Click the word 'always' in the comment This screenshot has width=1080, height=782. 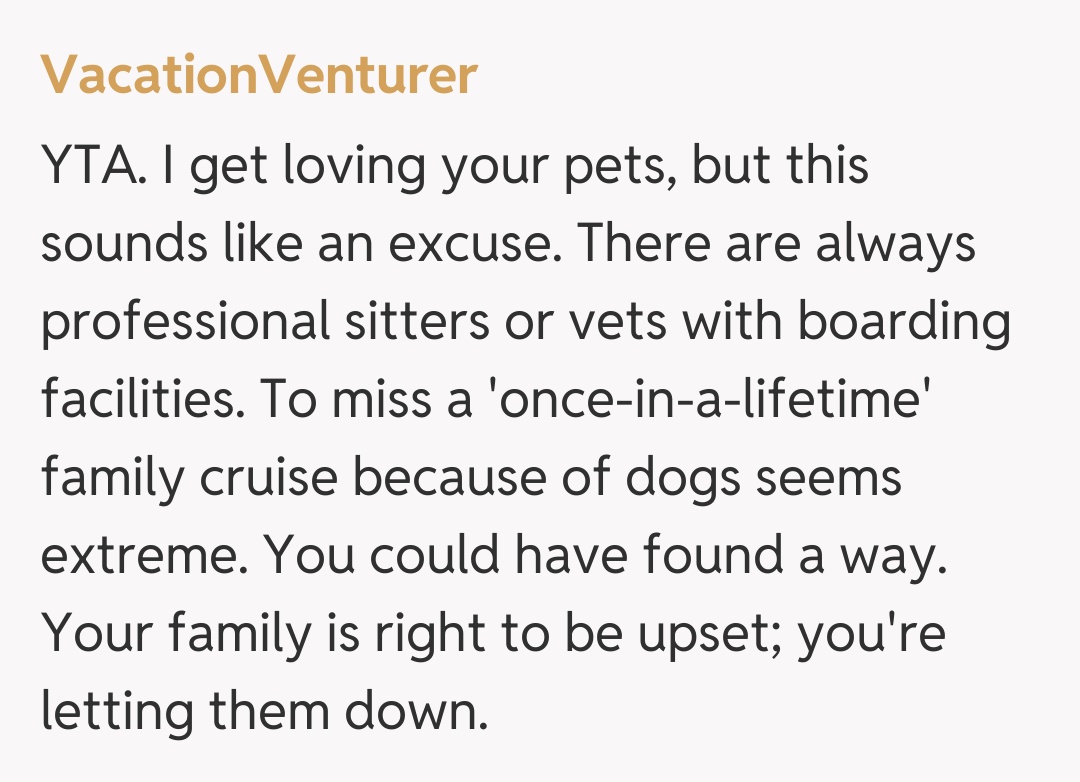[x=895, y=244]
